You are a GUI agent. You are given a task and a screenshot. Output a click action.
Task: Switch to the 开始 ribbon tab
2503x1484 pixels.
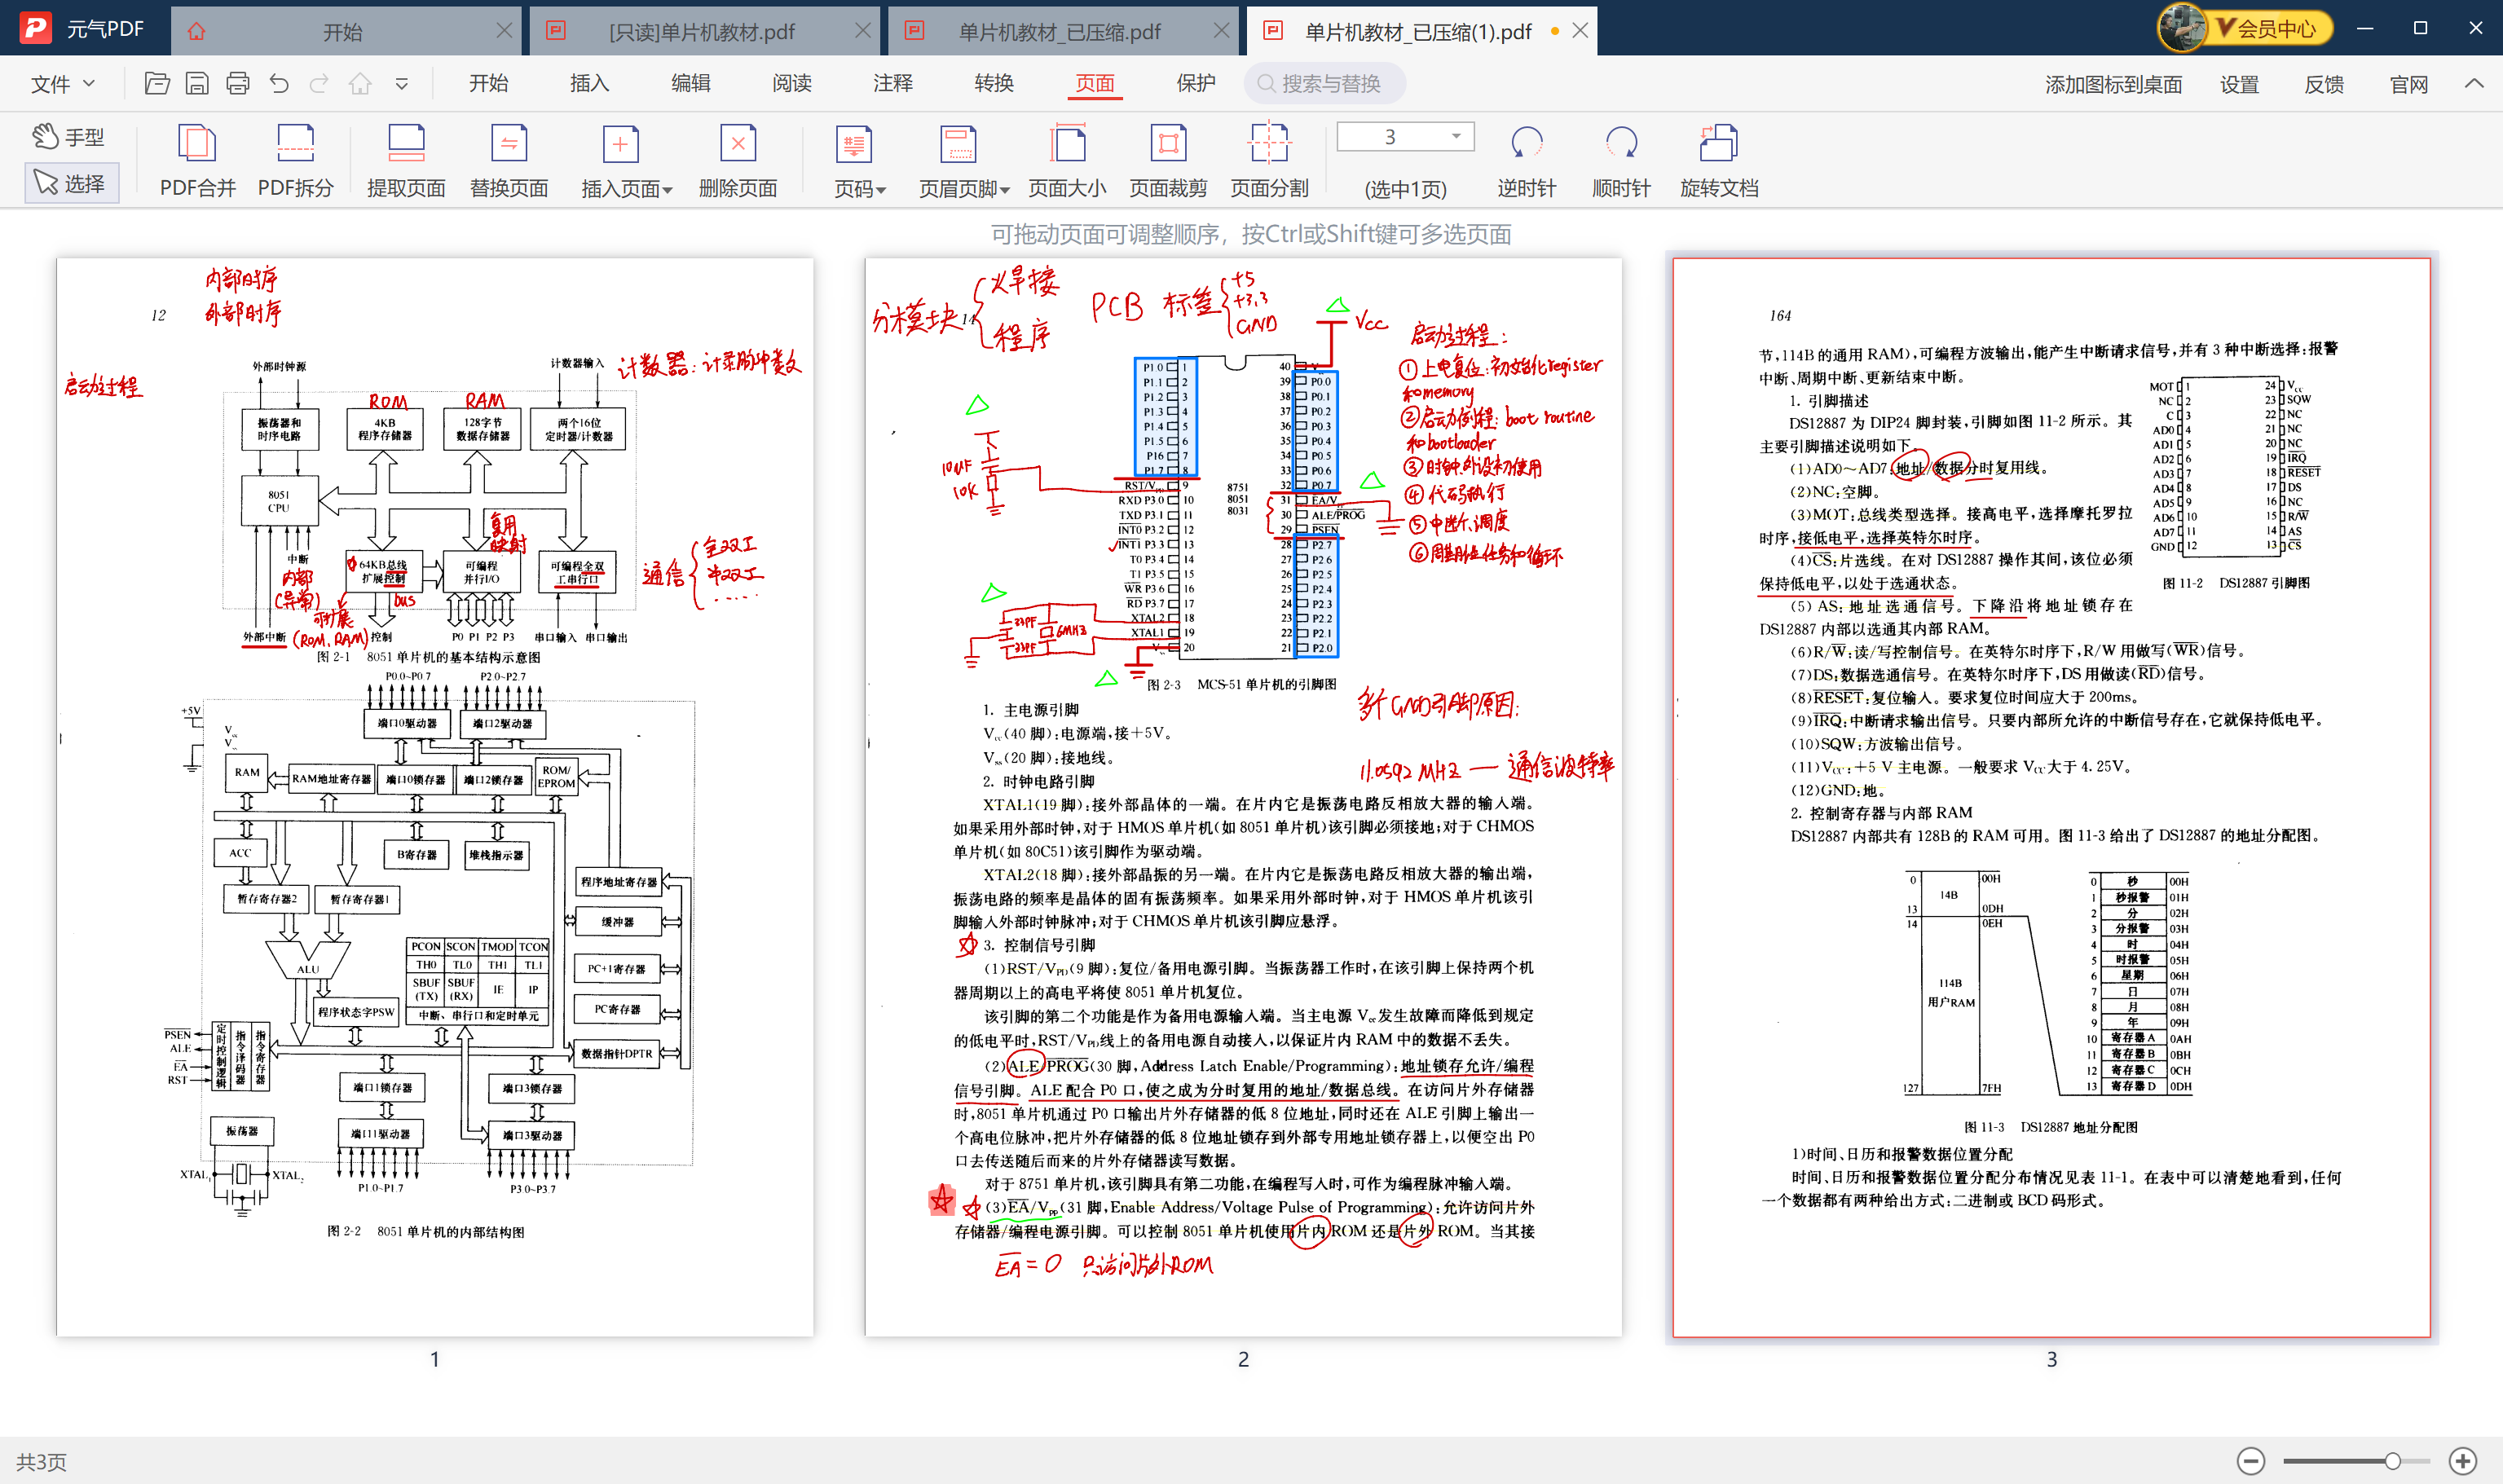pyautogui.click(x=488, y=83)
